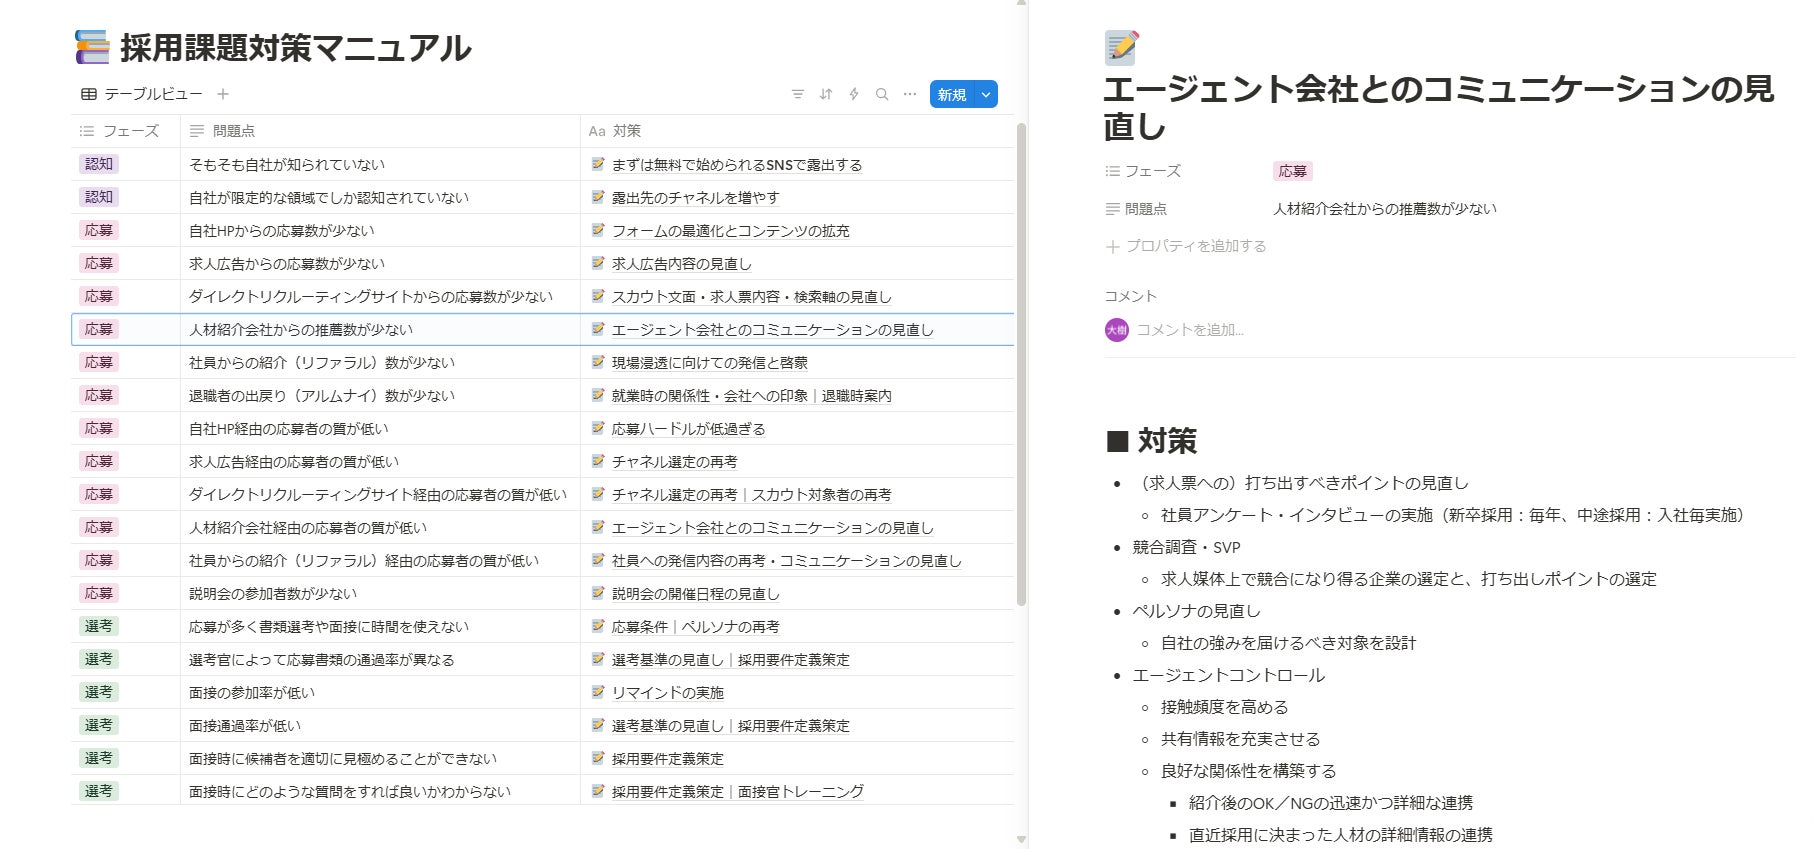Click the 認知 tag for そもそも自社が知られていない
Image resolution: width=1813 pixels, height=849 pixels.
click(99, 164)
